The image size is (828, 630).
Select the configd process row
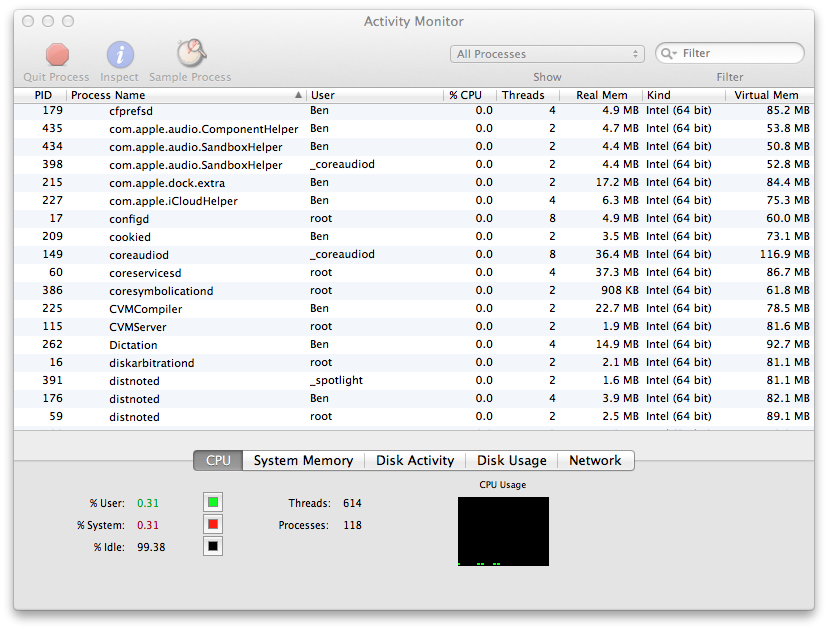[414, 219]
